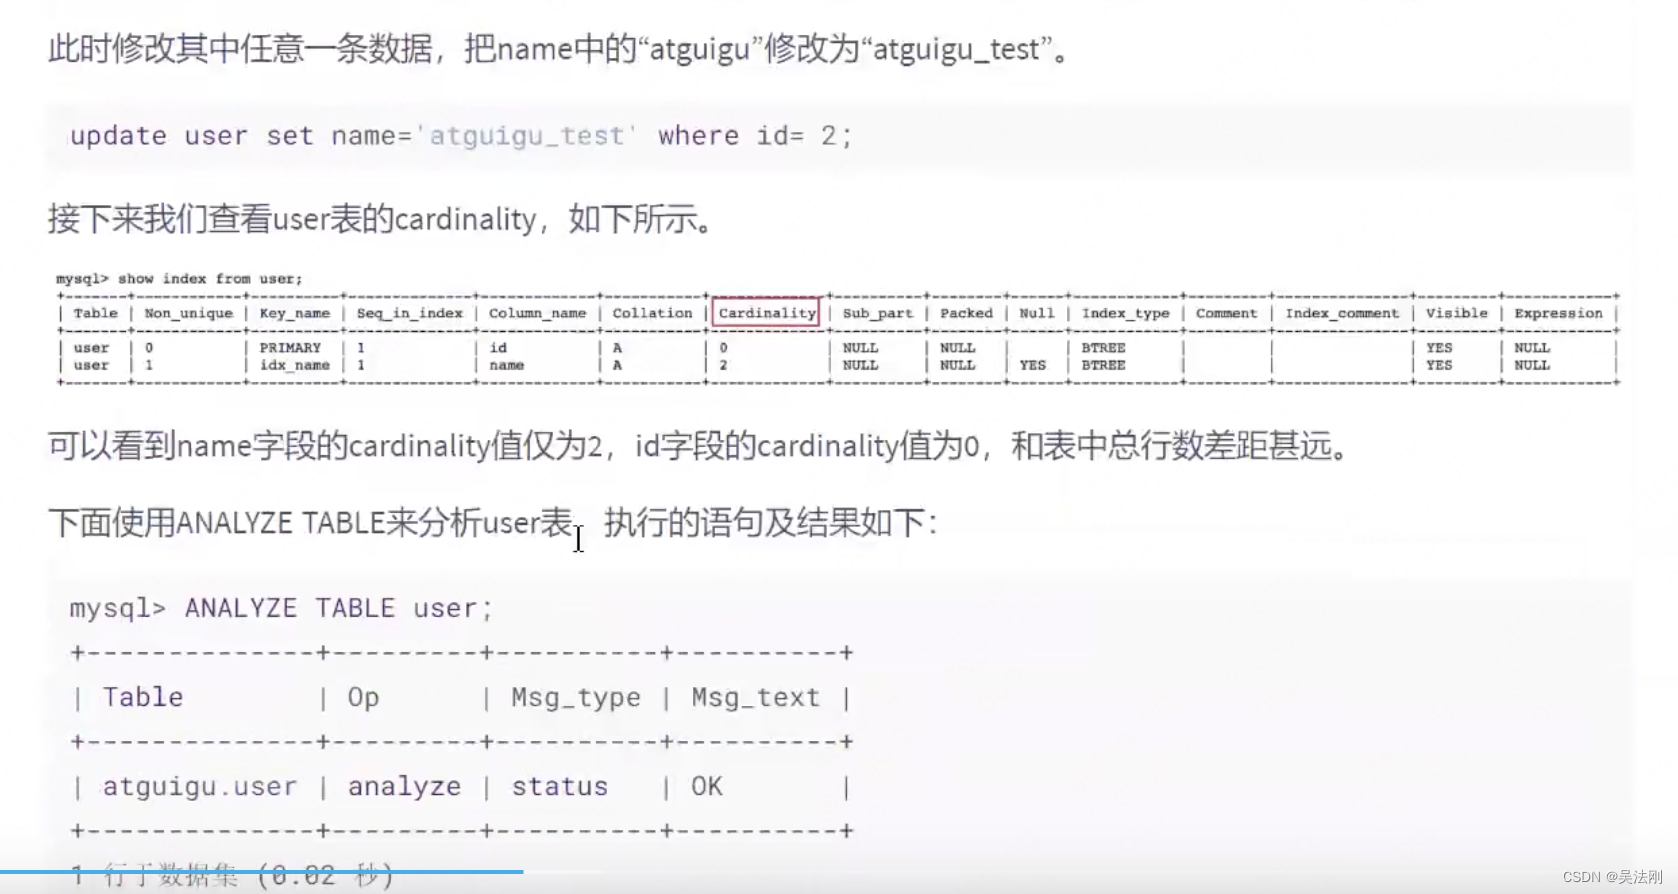Click the Sub_part column header
Image resolution: width=1678 pixels, height=894 pixels.
(877, 313)
